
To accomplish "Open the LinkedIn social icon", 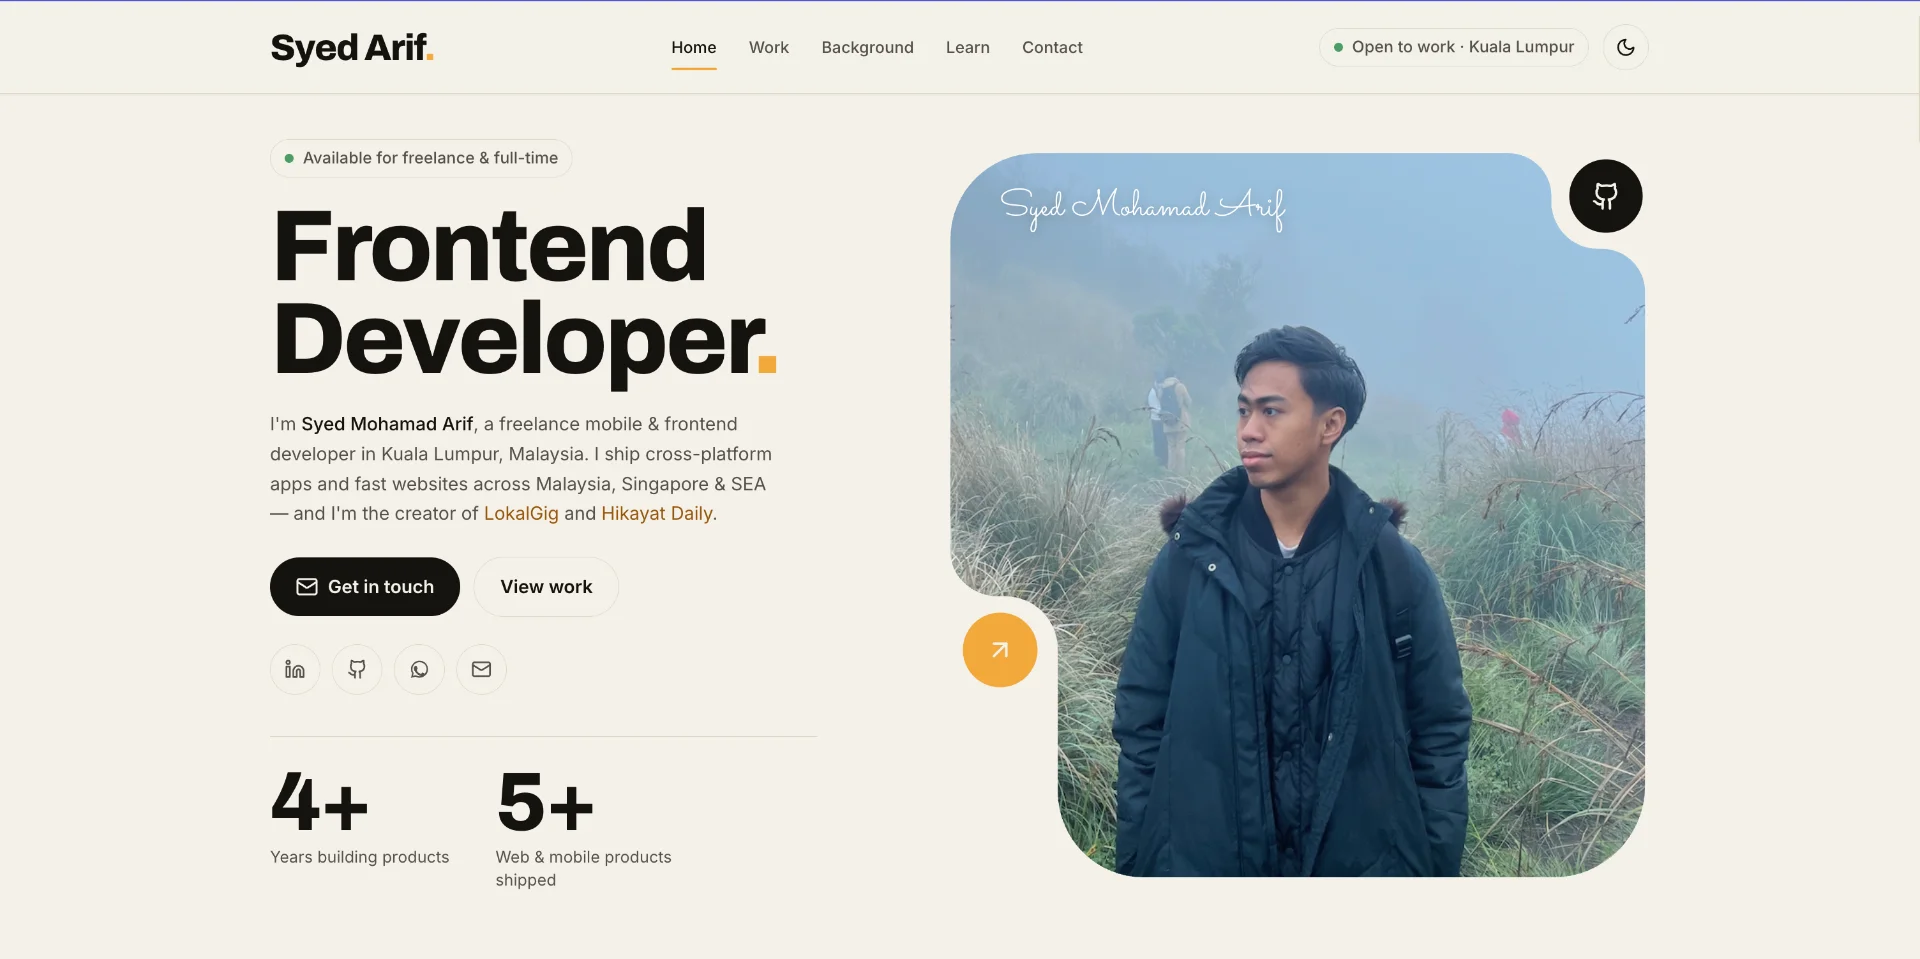I will coord(295,669).
